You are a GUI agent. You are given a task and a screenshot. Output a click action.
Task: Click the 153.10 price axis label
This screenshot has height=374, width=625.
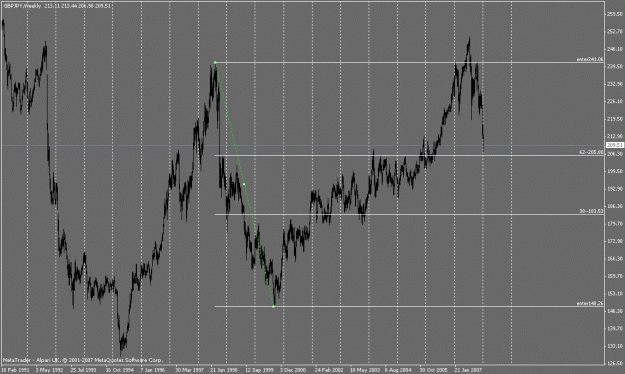[x=614, y=293]
